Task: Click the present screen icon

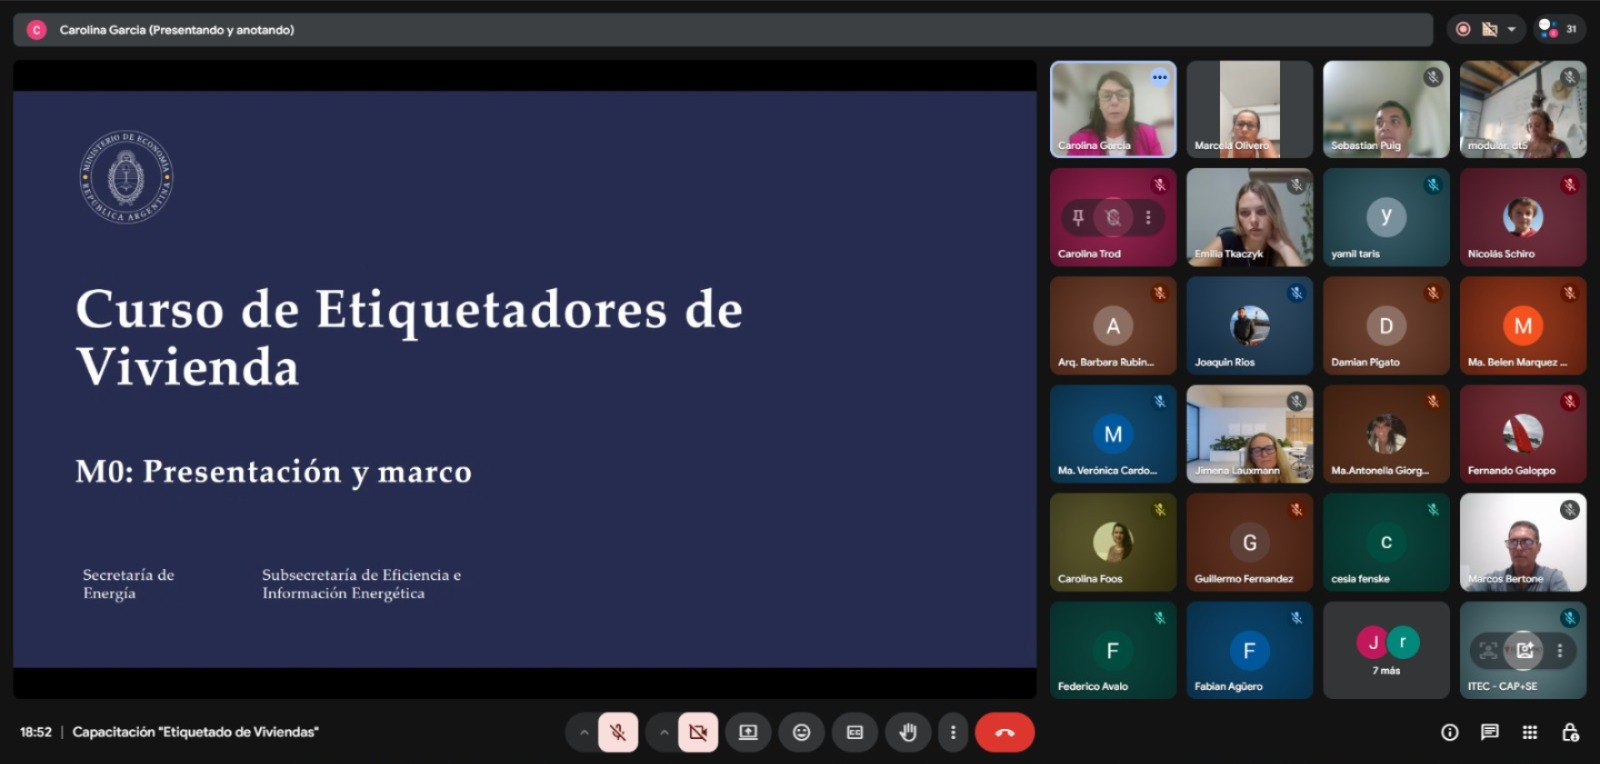Action: tap(748, 733)
